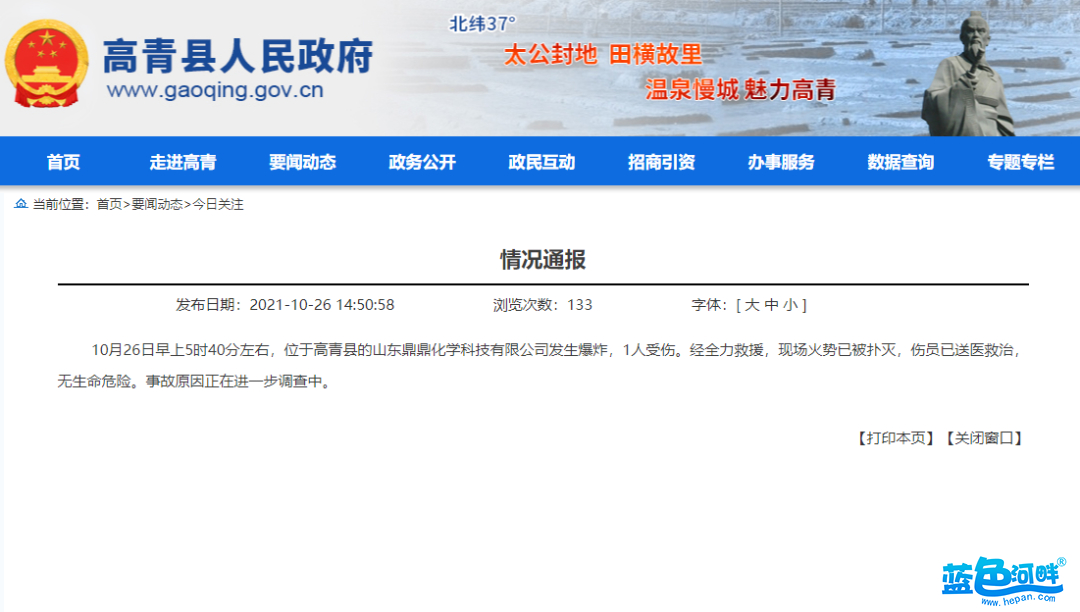Click the 北纬37° banner text
Viewport: 1080px width, 612px height.
pos(482,24)
